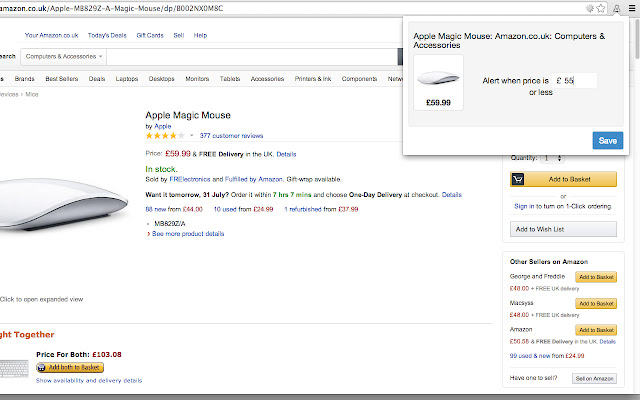Open the 377 customer reviews link
The width and height of the screenshot is (640, 400).
tap(231, 135)
